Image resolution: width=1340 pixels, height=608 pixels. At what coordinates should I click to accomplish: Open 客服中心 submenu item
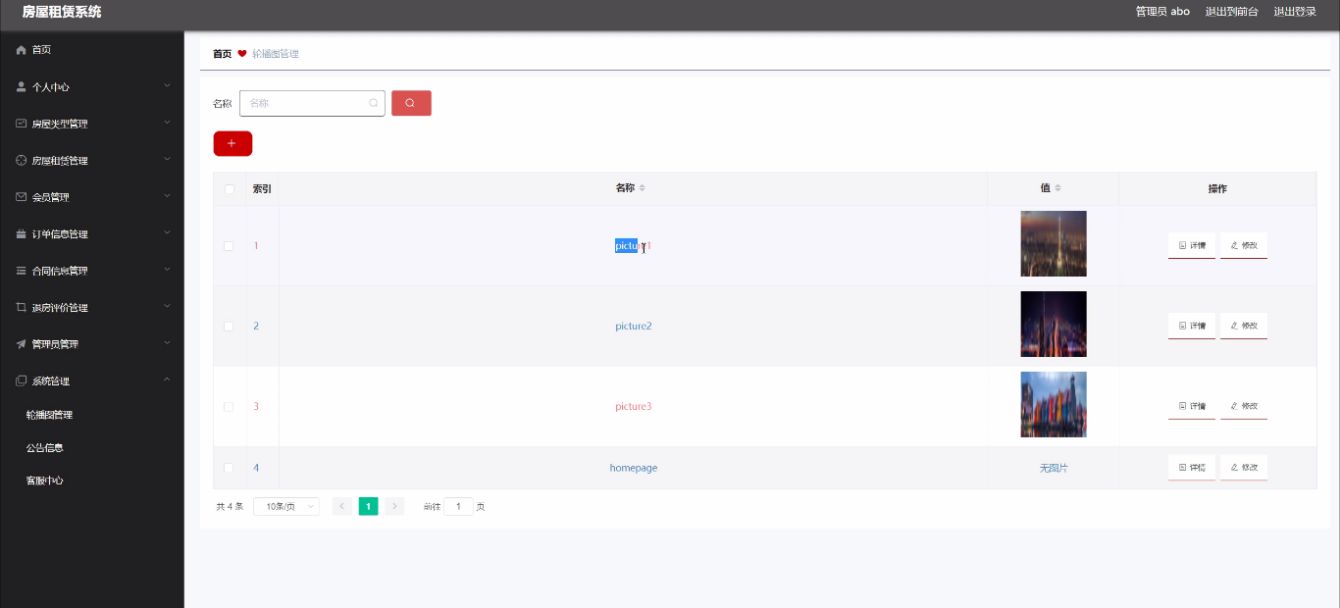tap(45, 481)
